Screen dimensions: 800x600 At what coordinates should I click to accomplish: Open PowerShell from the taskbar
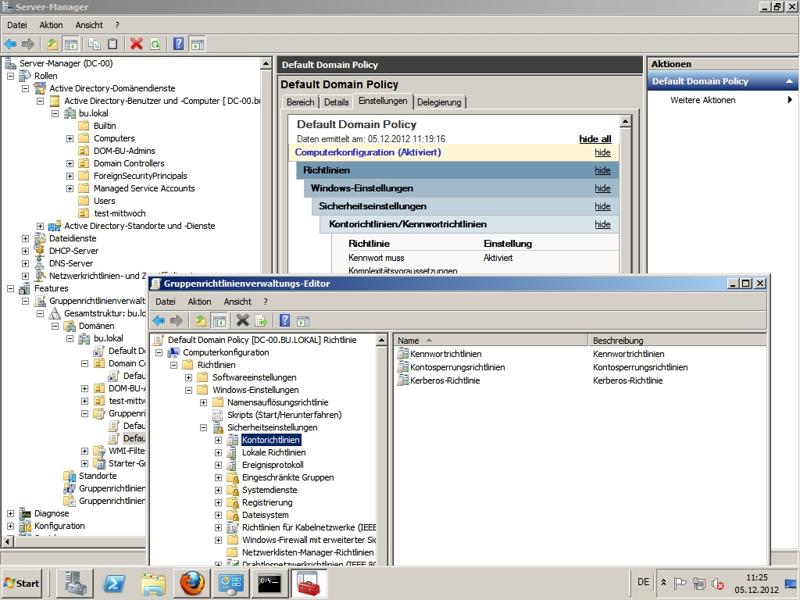point(114,583)
